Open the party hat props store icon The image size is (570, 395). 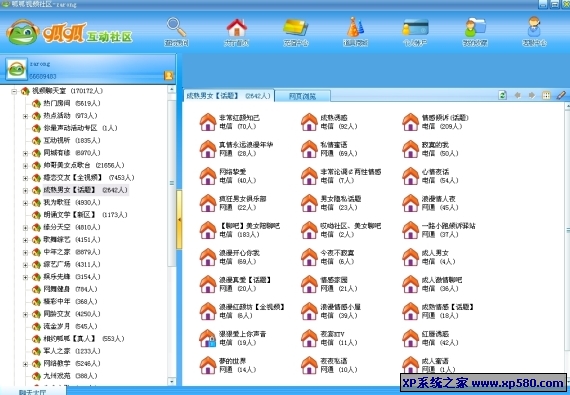[x=355, y=28]
